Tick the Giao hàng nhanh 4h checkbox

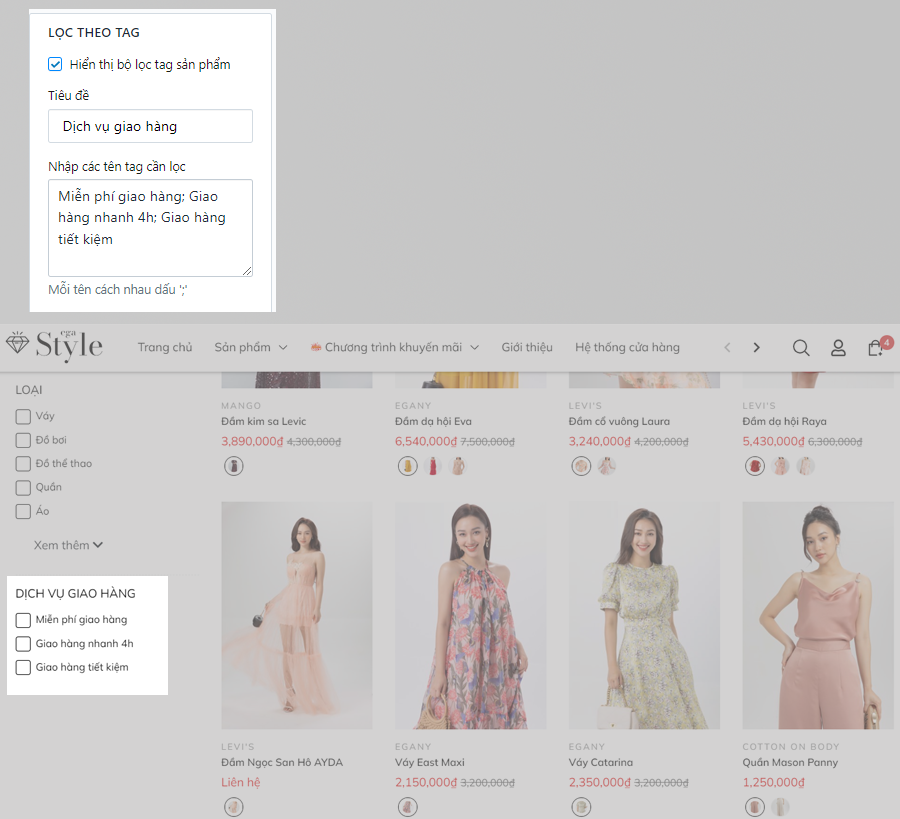[x=23, y=644]
